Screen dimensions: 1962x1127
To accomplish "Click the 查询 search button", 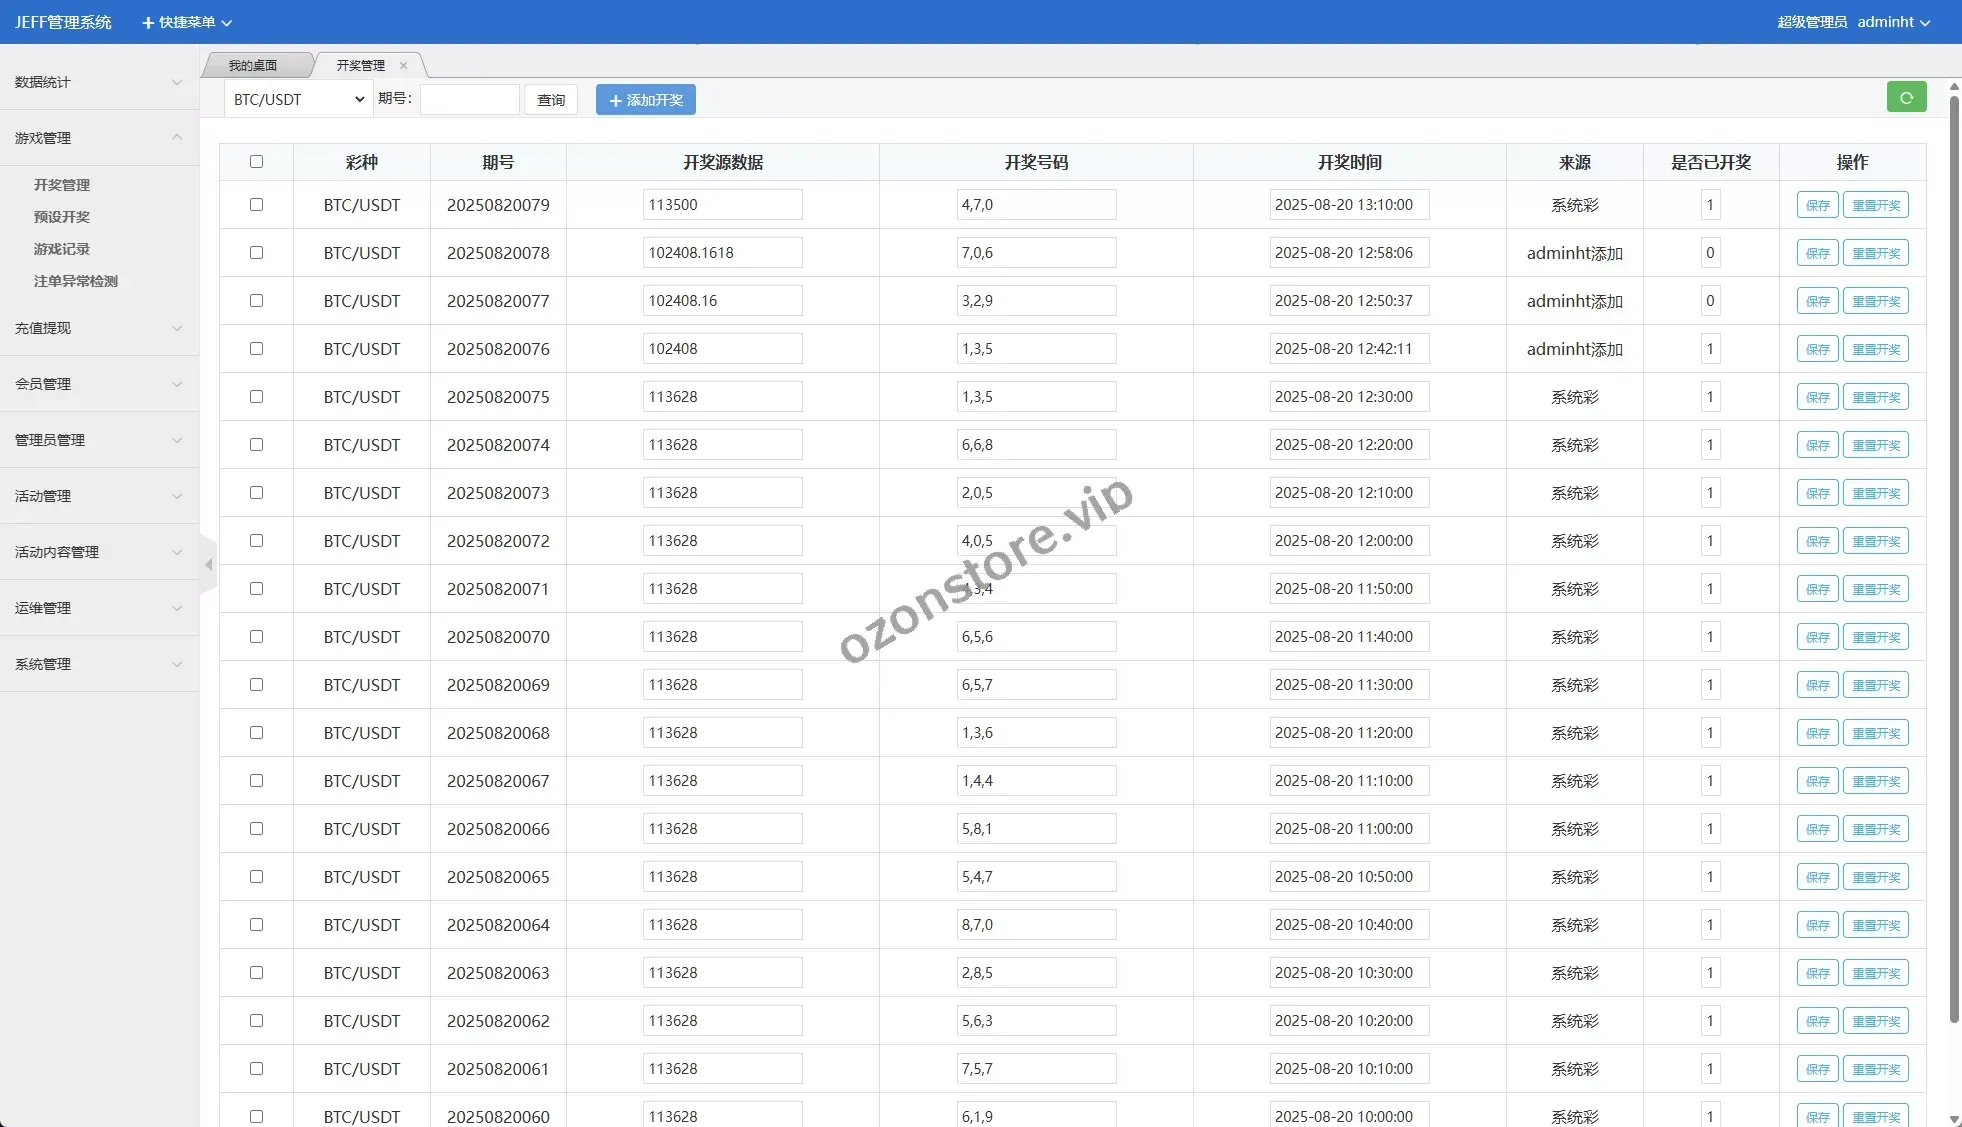I will 551,100.
